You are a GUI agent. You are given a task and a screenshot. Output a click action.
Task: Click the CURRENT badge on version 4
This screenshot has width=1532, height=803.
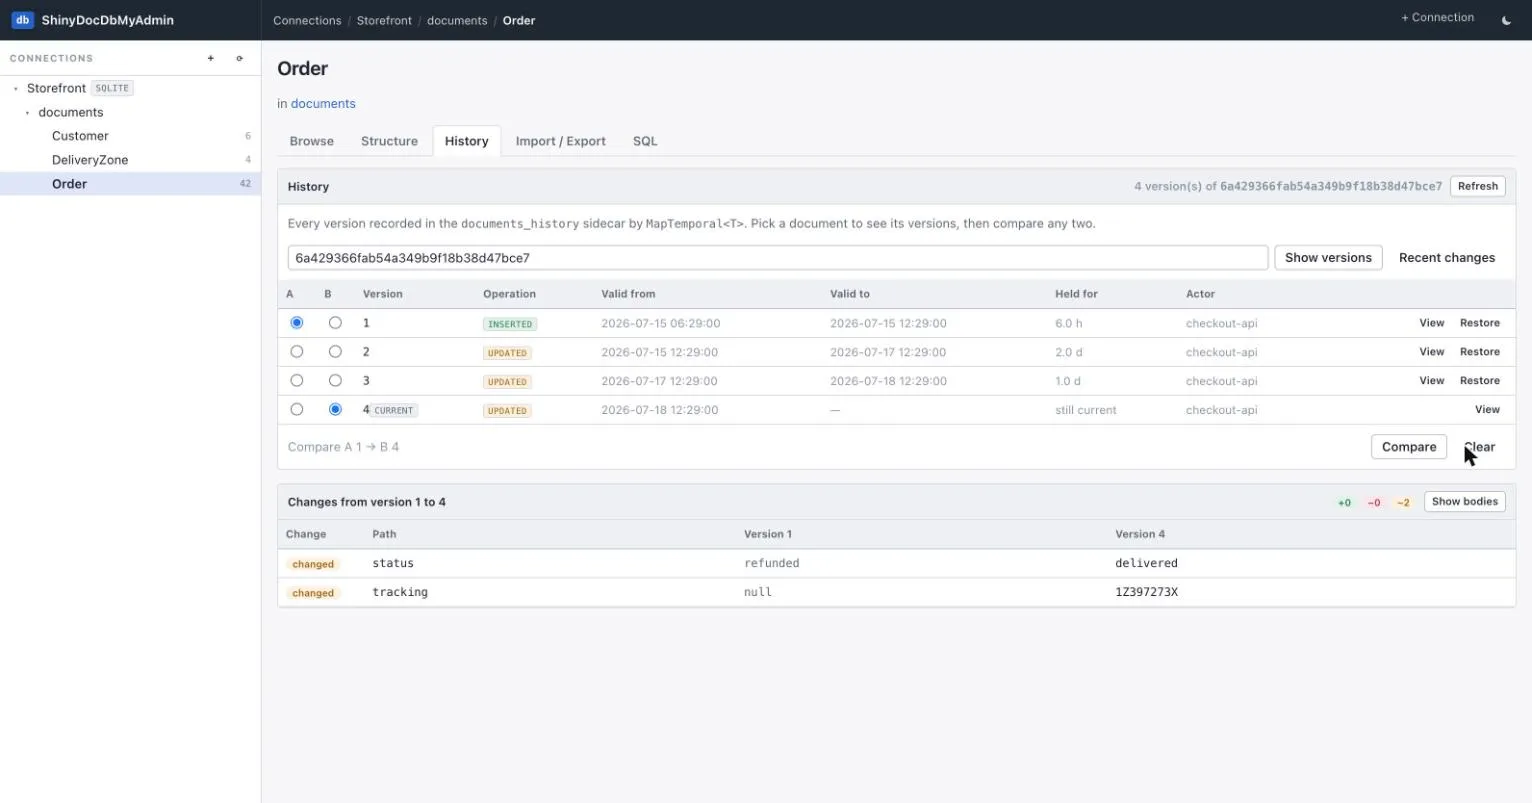(394, 410)
